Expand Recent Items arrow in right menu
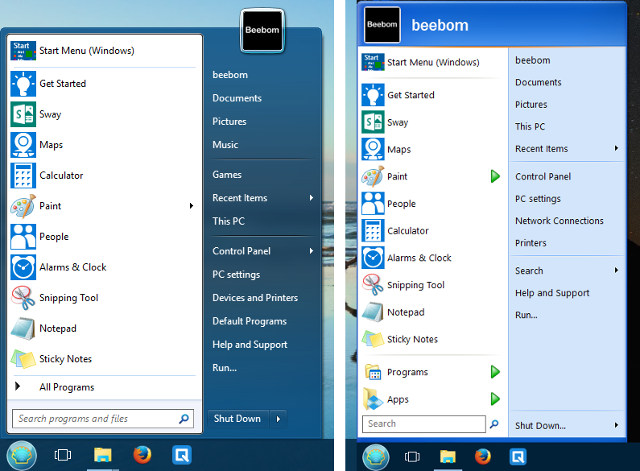Screen dimensions: 640x471 (616, 148)
